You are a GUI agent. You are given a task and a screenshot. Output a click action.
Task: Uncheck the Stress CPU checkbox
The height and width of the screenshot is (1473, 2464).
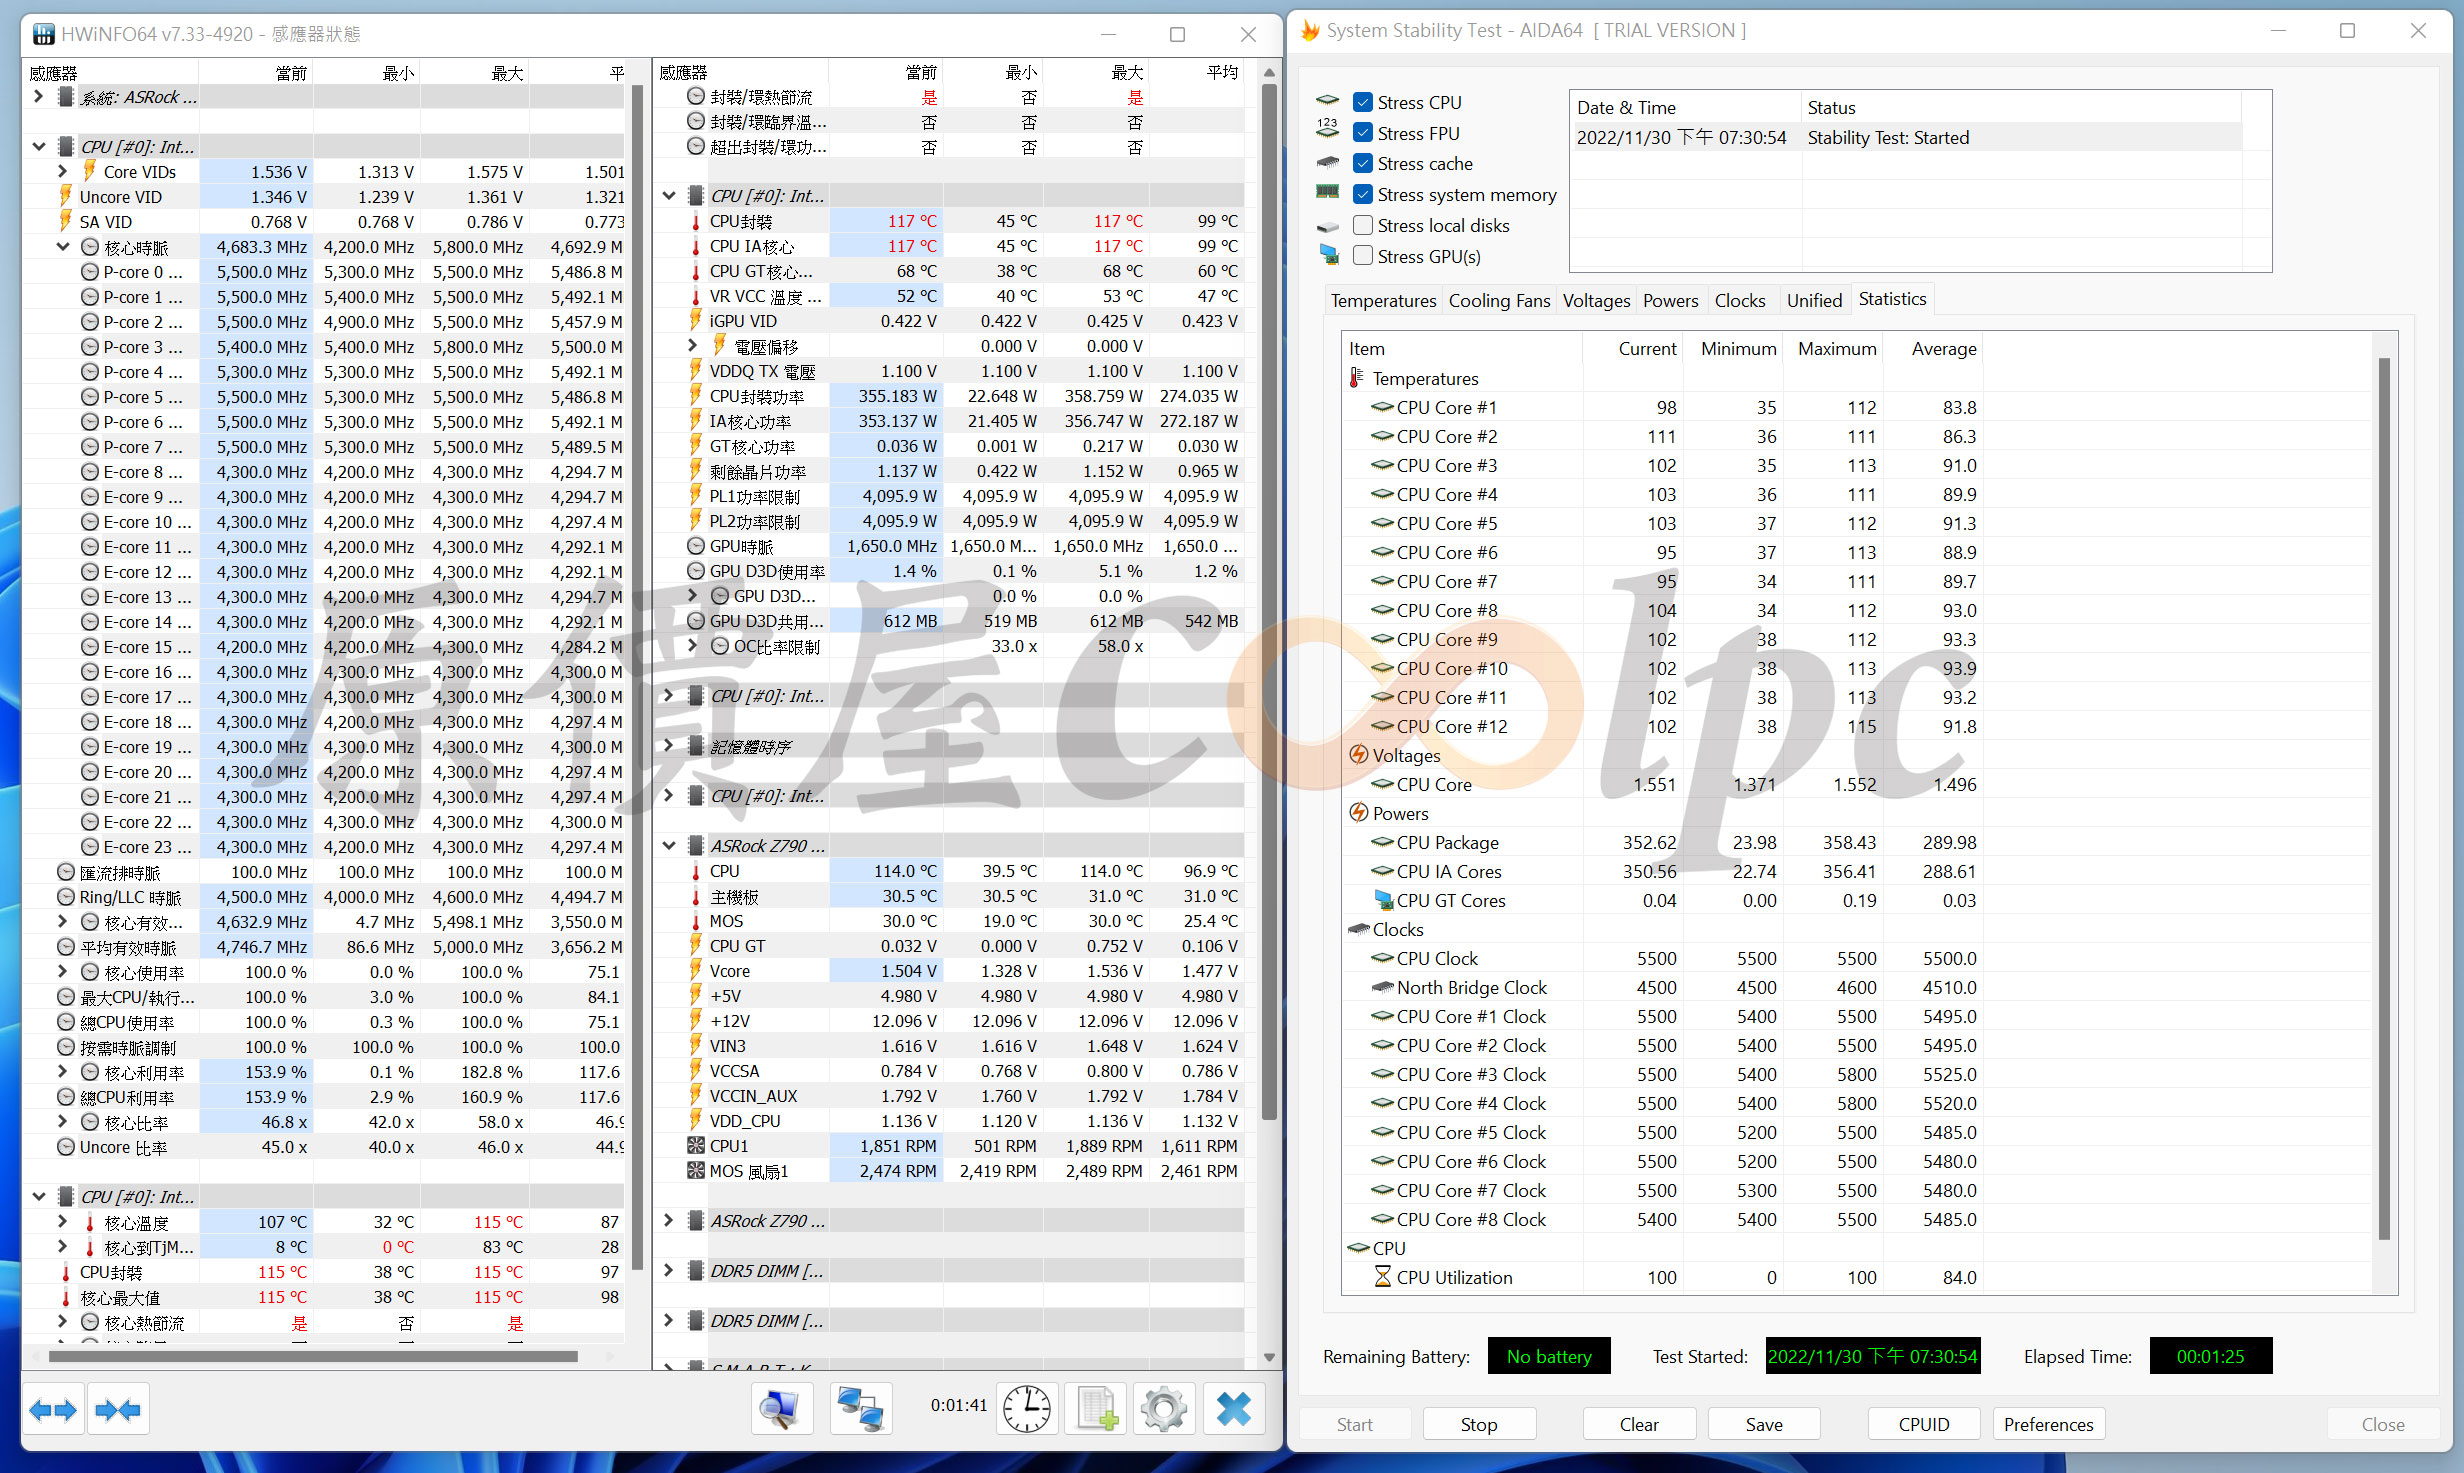coord(1362,102)
